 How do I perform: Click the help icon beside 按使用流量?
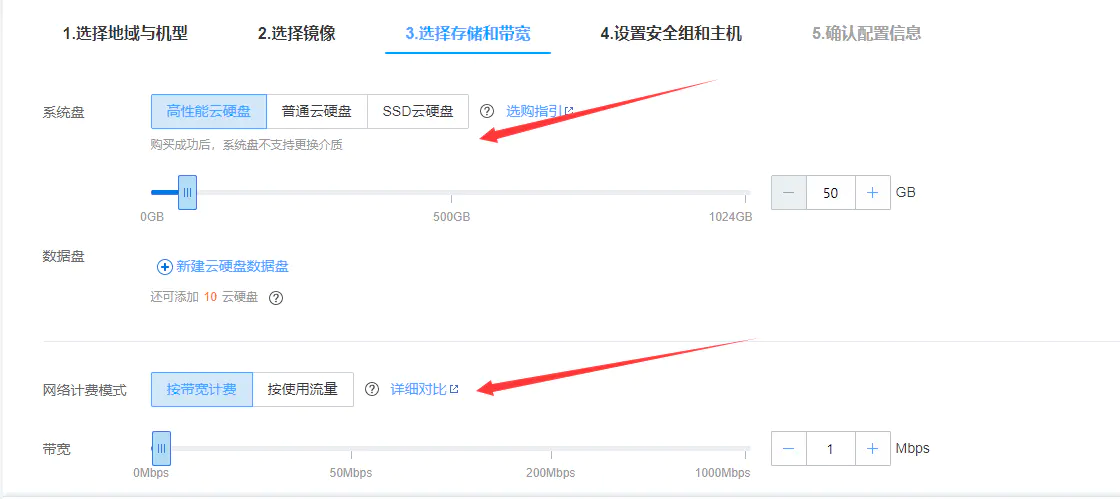pos(372,389)
